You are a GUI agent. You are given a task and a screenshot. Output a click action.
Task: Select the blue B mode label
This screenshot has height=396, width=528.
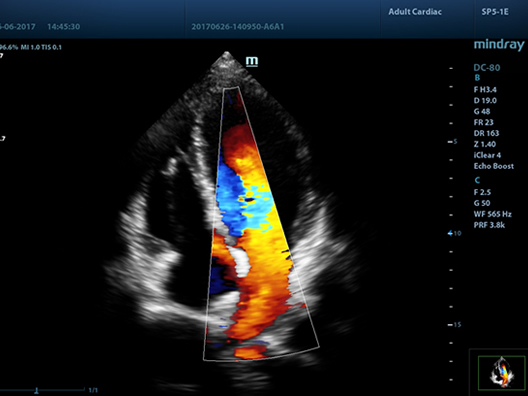(477, 78)
